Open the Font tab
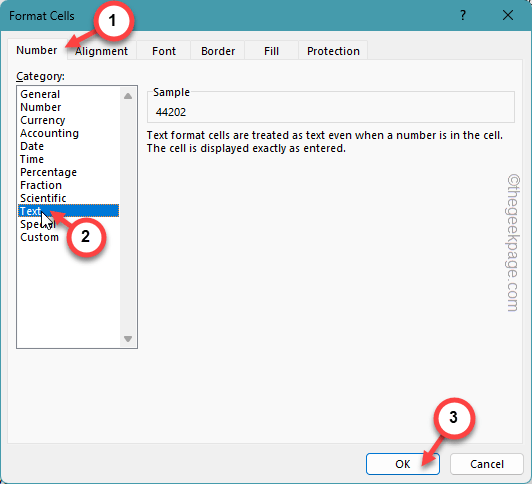This screenshot has height=484, width=532. (x=164, y=51)
